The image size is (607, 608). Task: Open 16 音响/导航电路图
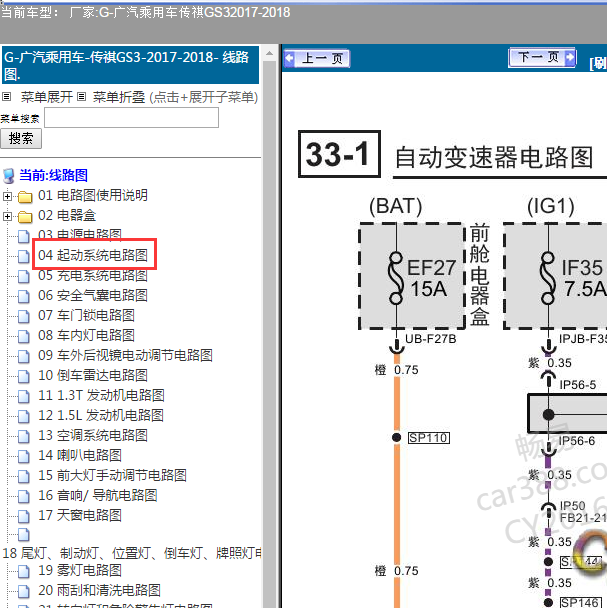pos(97,496)
